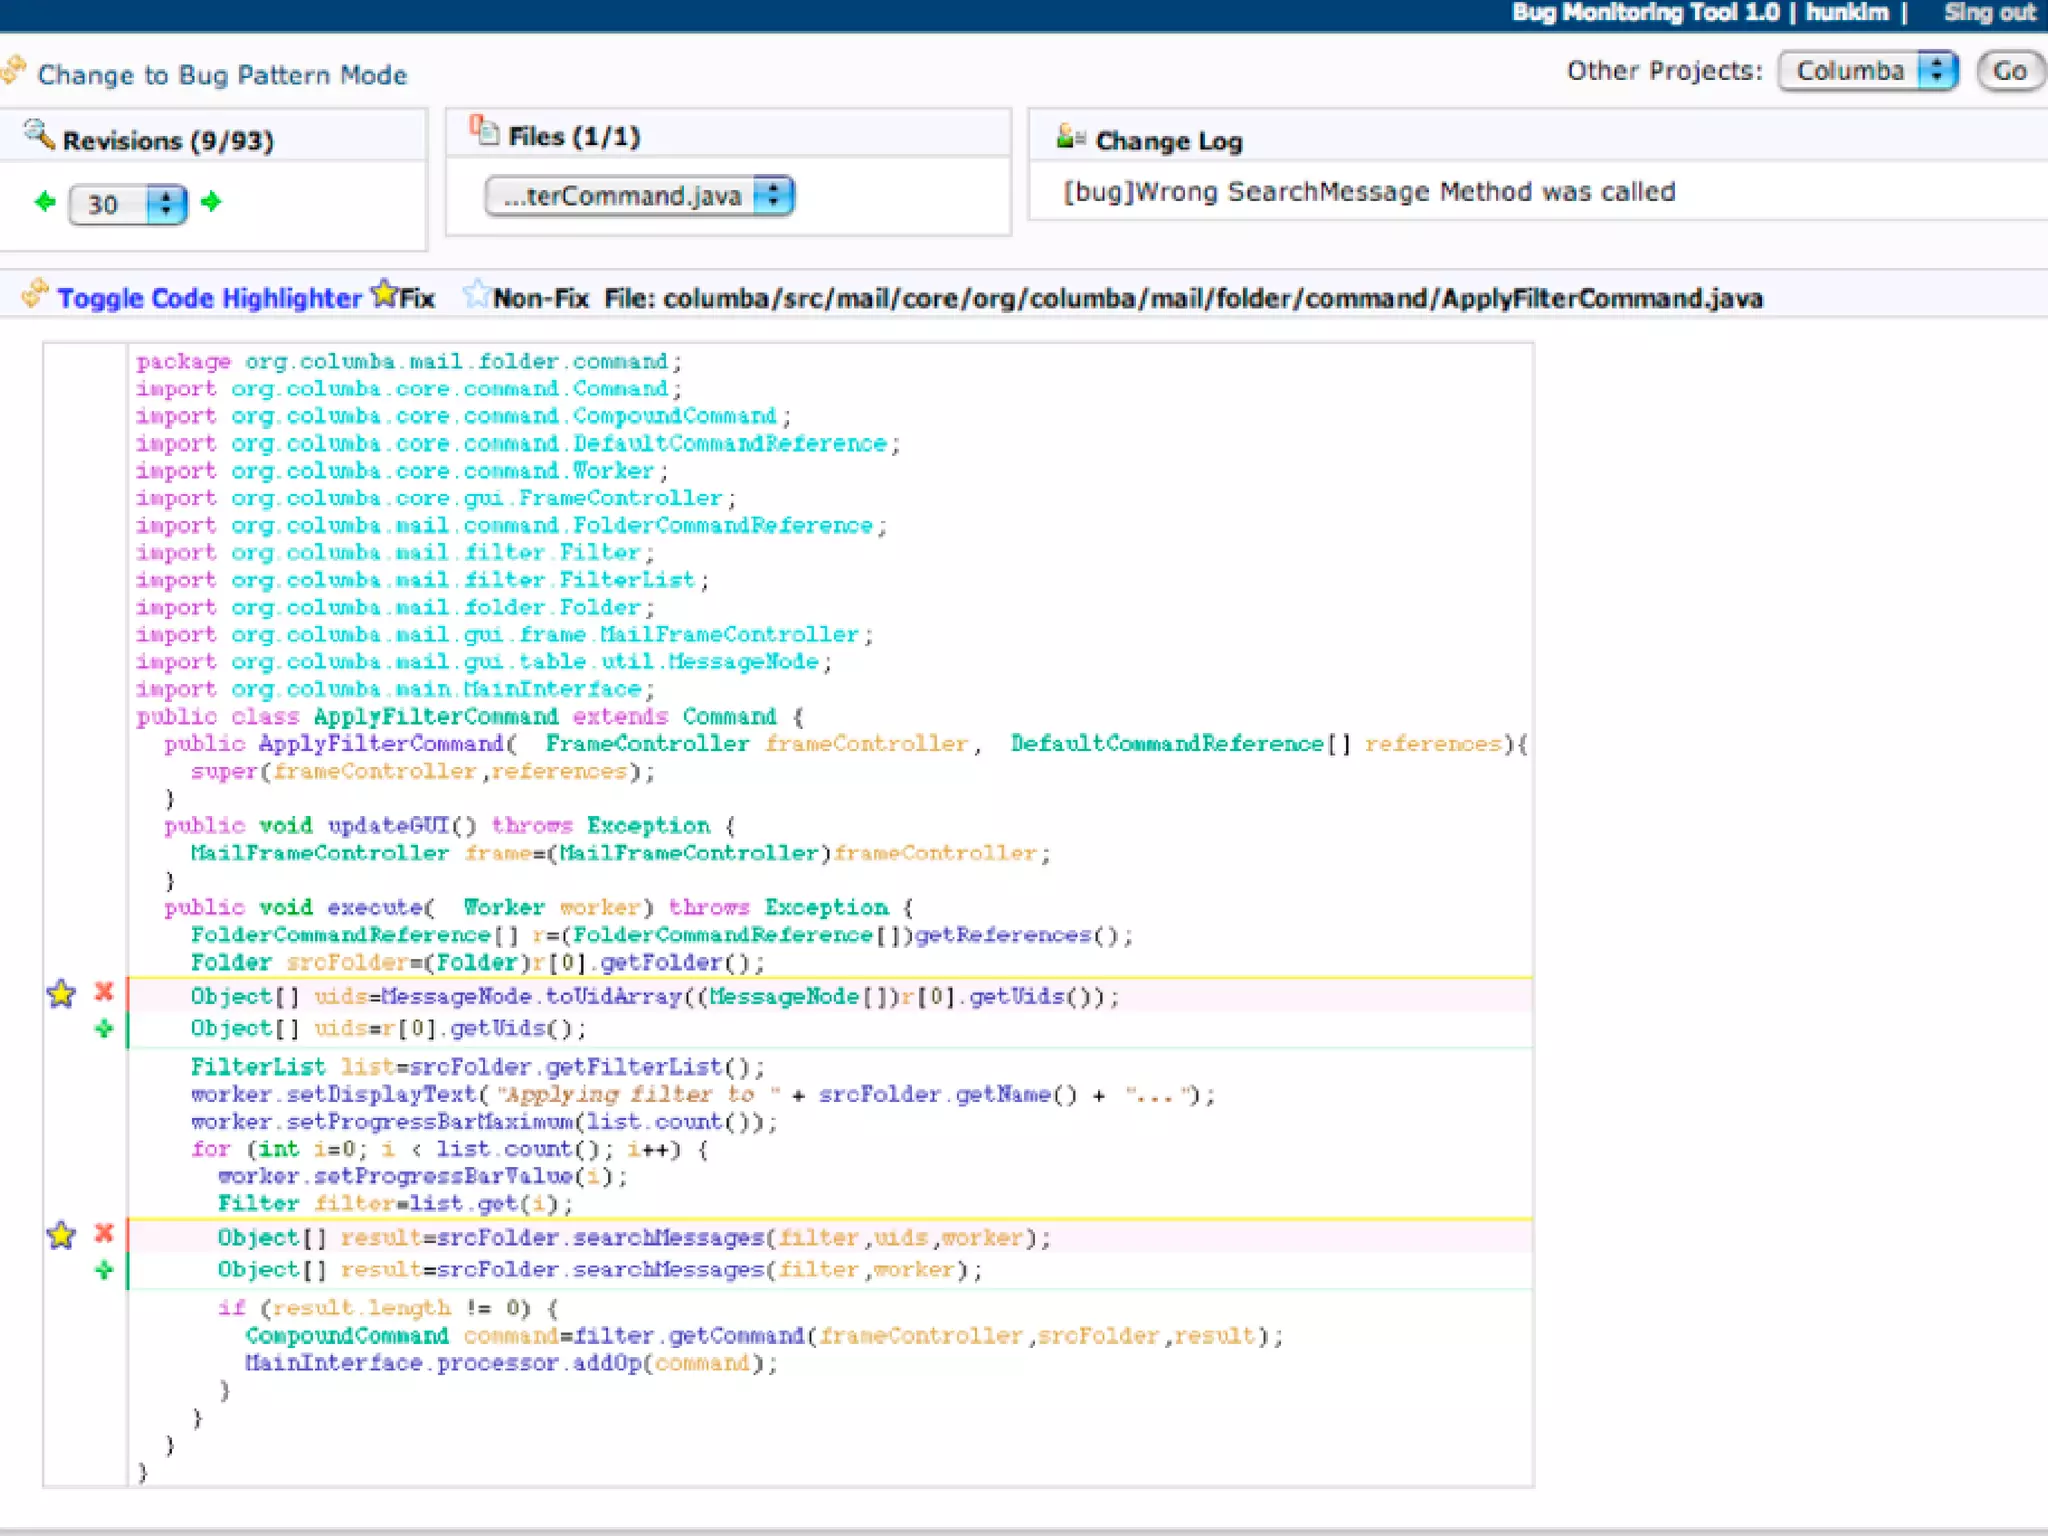This screenshot has width=2048, height=1536.
Task: Click the Files panel document icon
Action: point(484,130)
